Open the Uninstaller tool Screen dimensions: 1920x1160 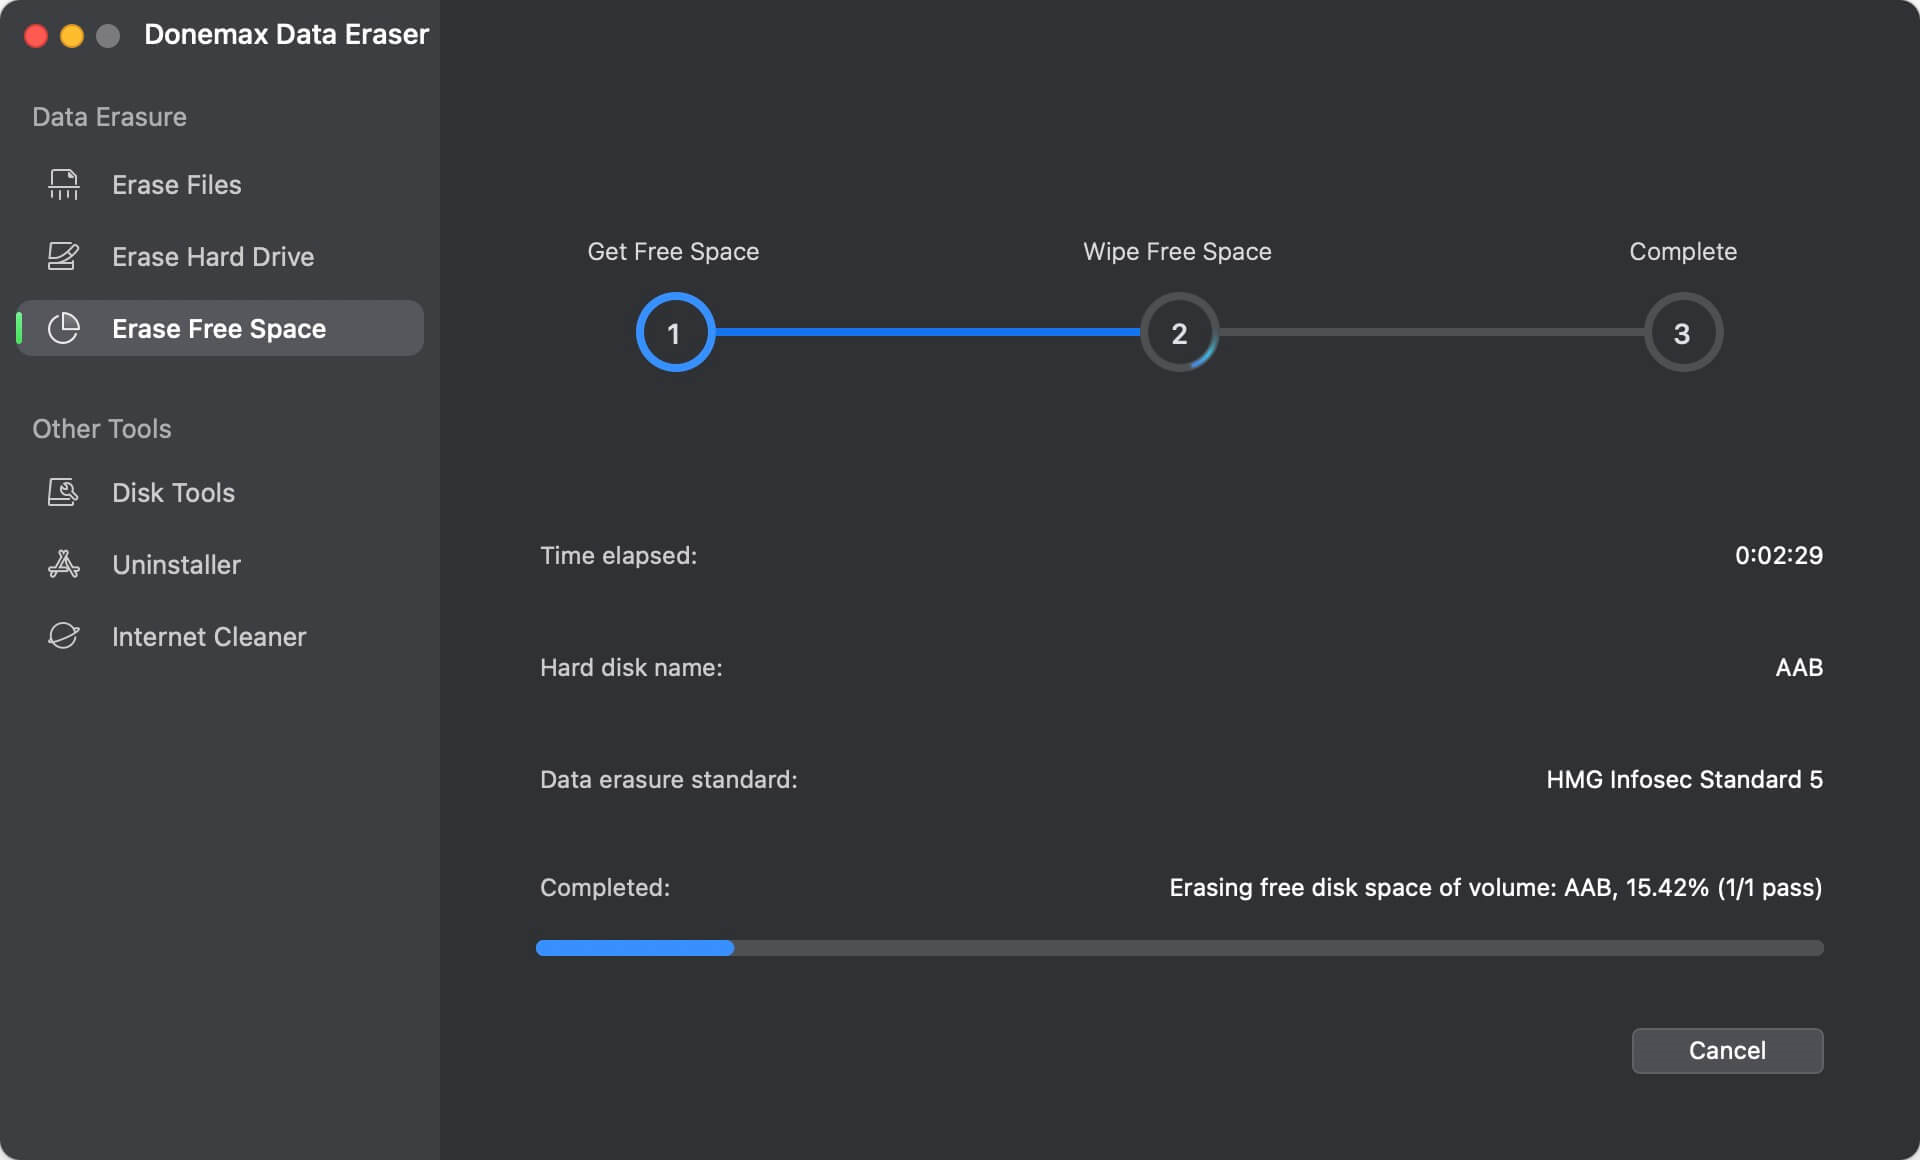(x=176, y=565)
